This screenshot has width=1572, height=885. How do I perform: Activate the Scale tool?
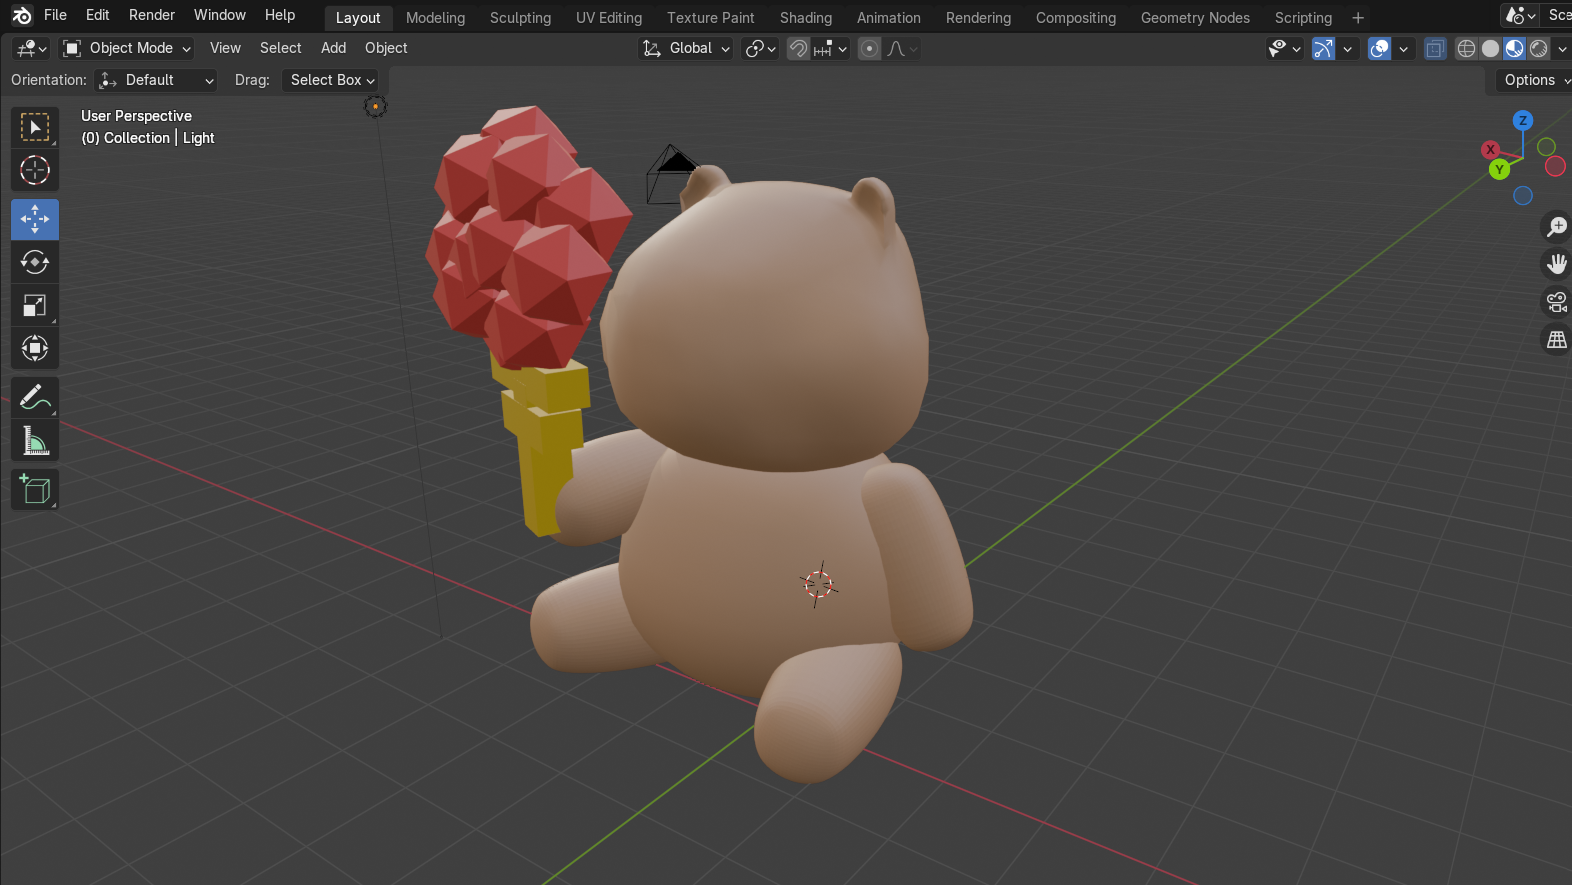click(x=35, y=306)
